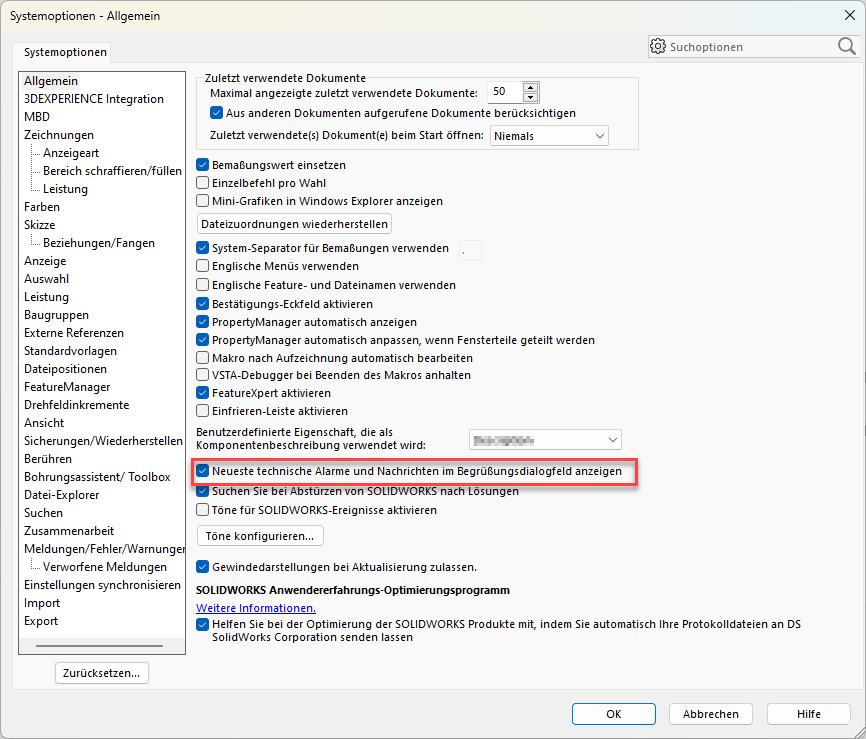Open the 'Weitere Informationen' link

tap(256, 608)
